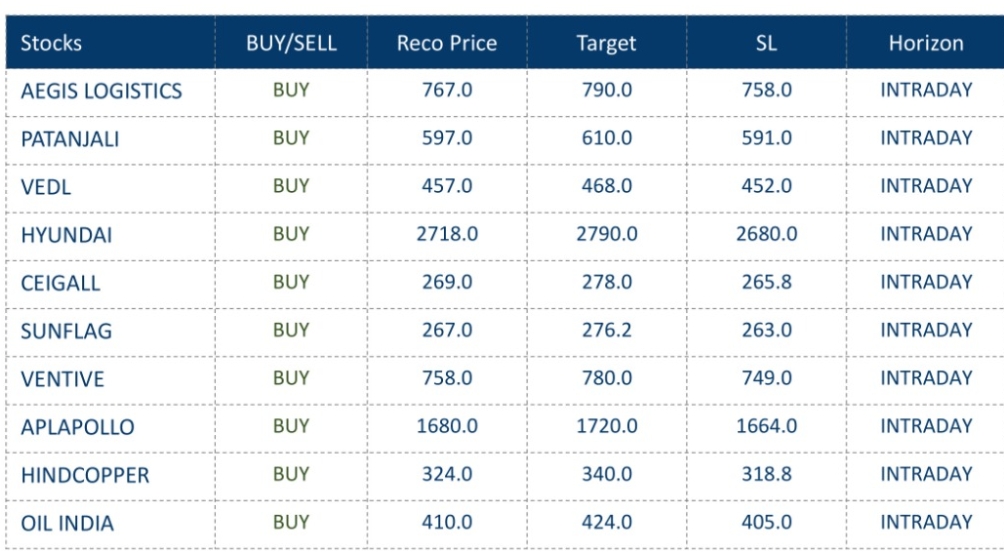
Task: Select the SL column header
Action: coord(766,43)
